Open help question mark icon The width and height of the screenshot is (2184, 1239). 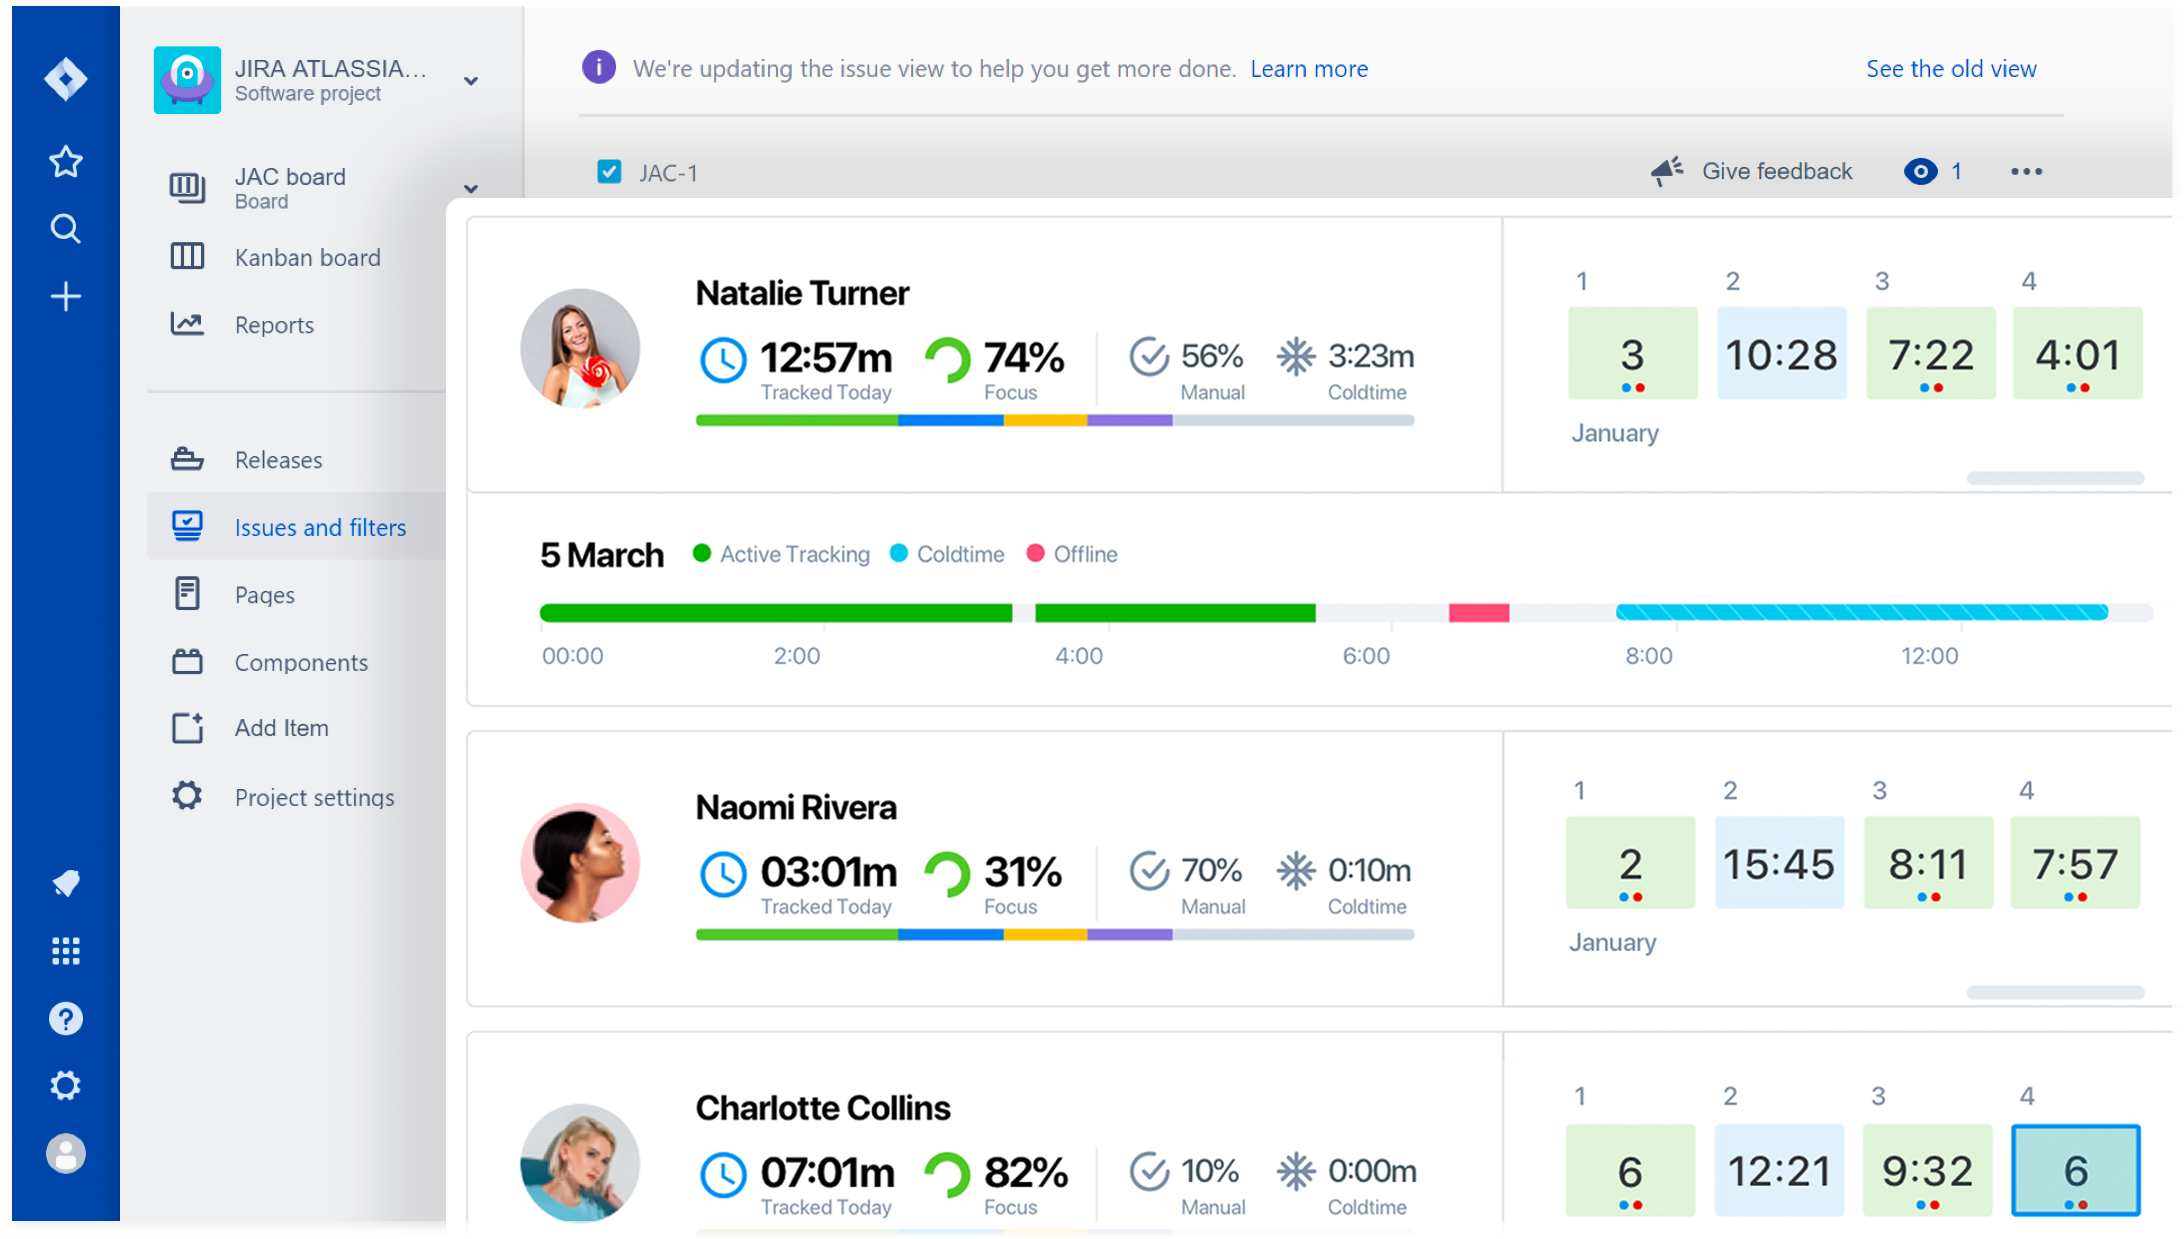tap(66, 1019)
